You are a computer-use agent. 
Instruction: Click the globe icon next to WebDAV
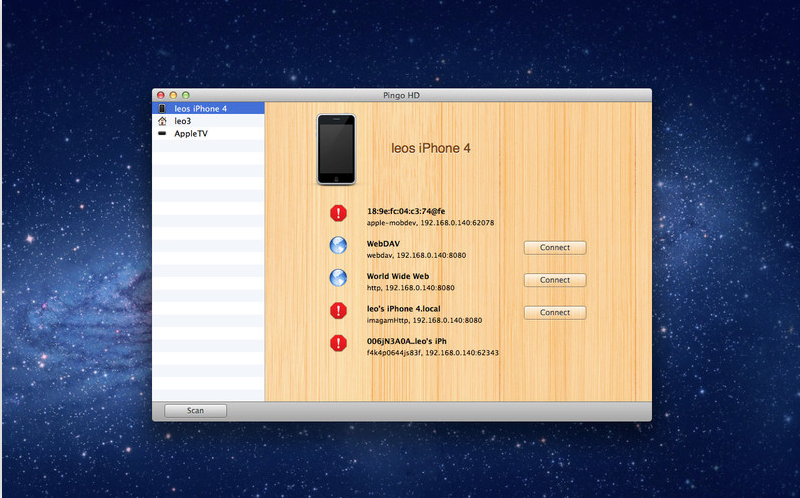[x=338, y=245]
